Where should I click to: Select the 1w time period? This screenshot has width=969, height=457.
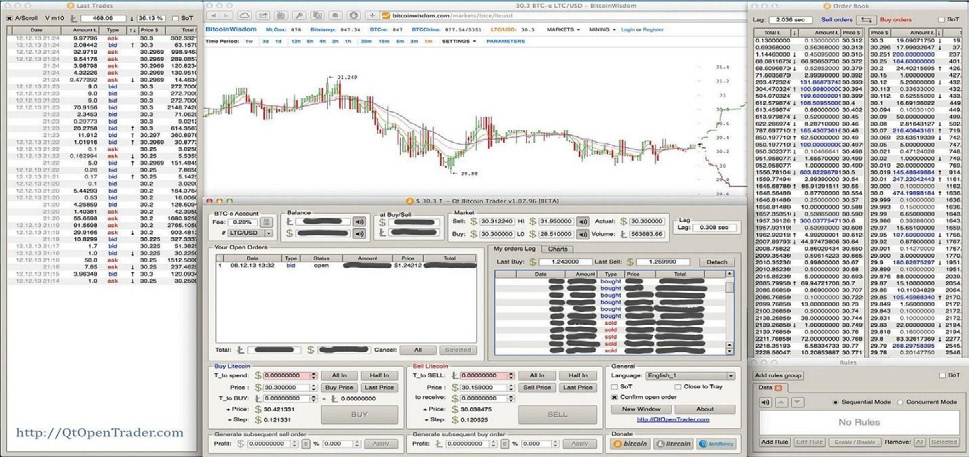(x=248, y=41)
